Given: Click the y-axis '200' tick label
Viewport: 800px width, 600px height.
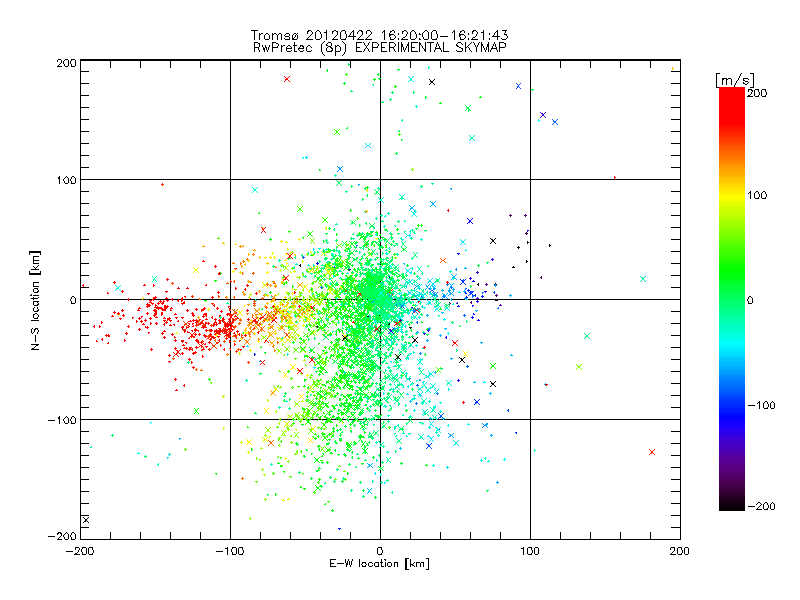Looking at the screenshot, I should point(66,63).
